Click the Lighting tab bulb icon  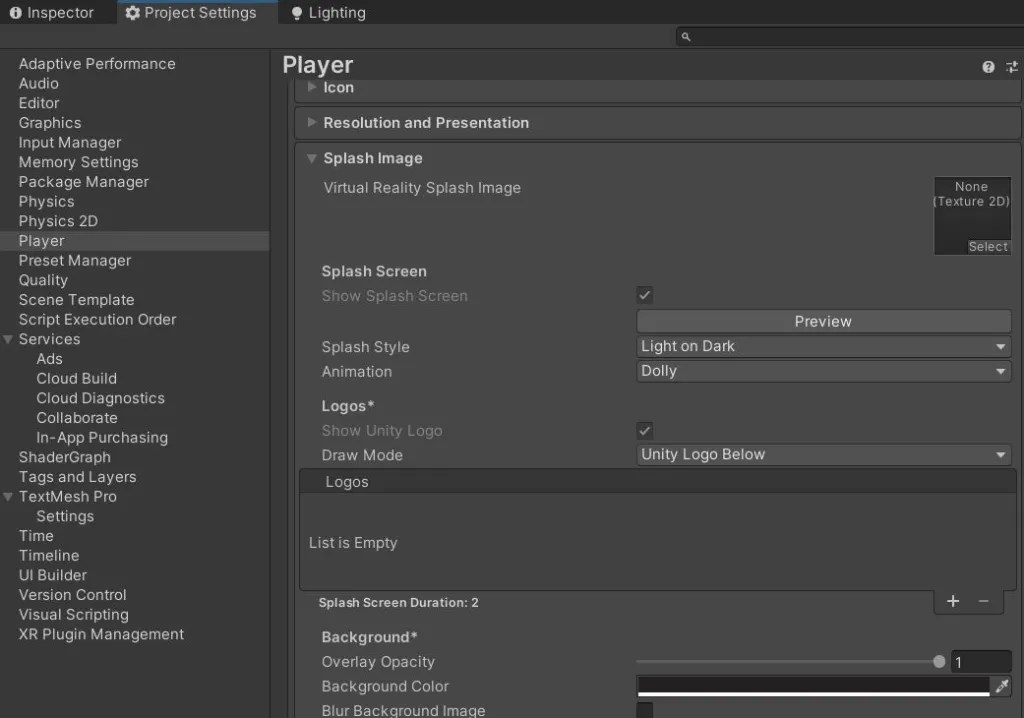pos(295,13)
